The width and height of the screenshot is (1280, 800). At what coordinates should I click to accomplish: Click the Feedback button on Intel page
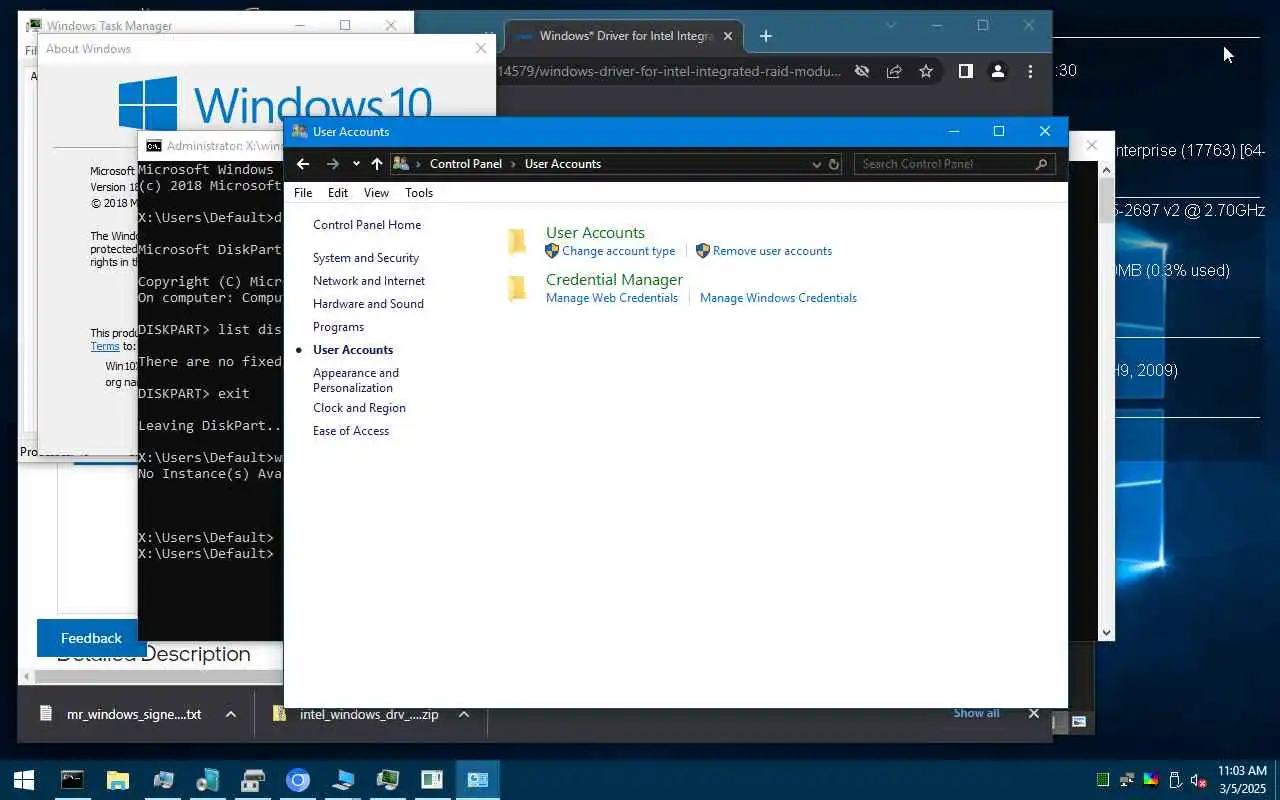pos(91,638)
